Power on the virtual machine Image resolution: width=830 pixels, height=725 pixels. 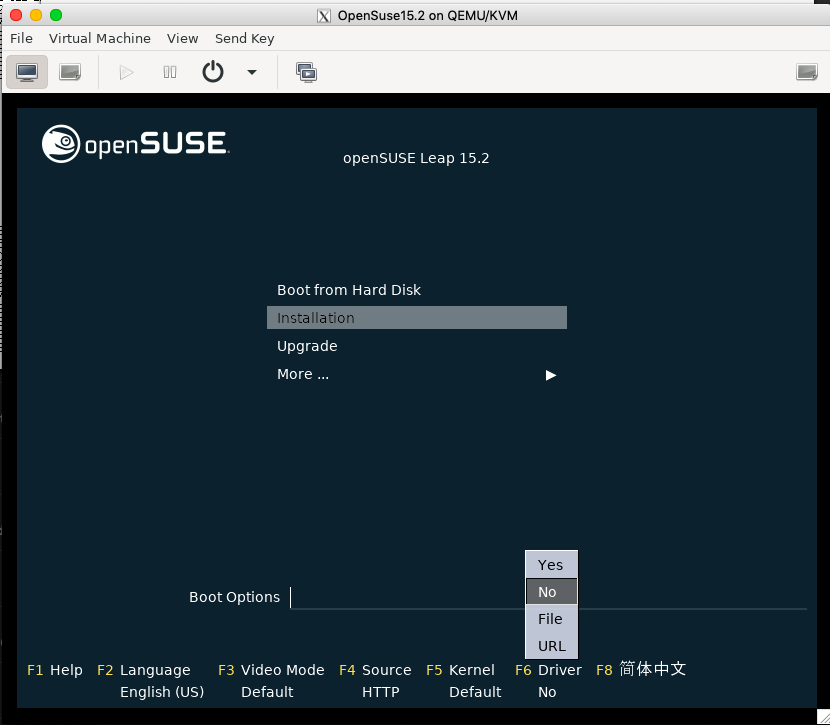point(126,72)
